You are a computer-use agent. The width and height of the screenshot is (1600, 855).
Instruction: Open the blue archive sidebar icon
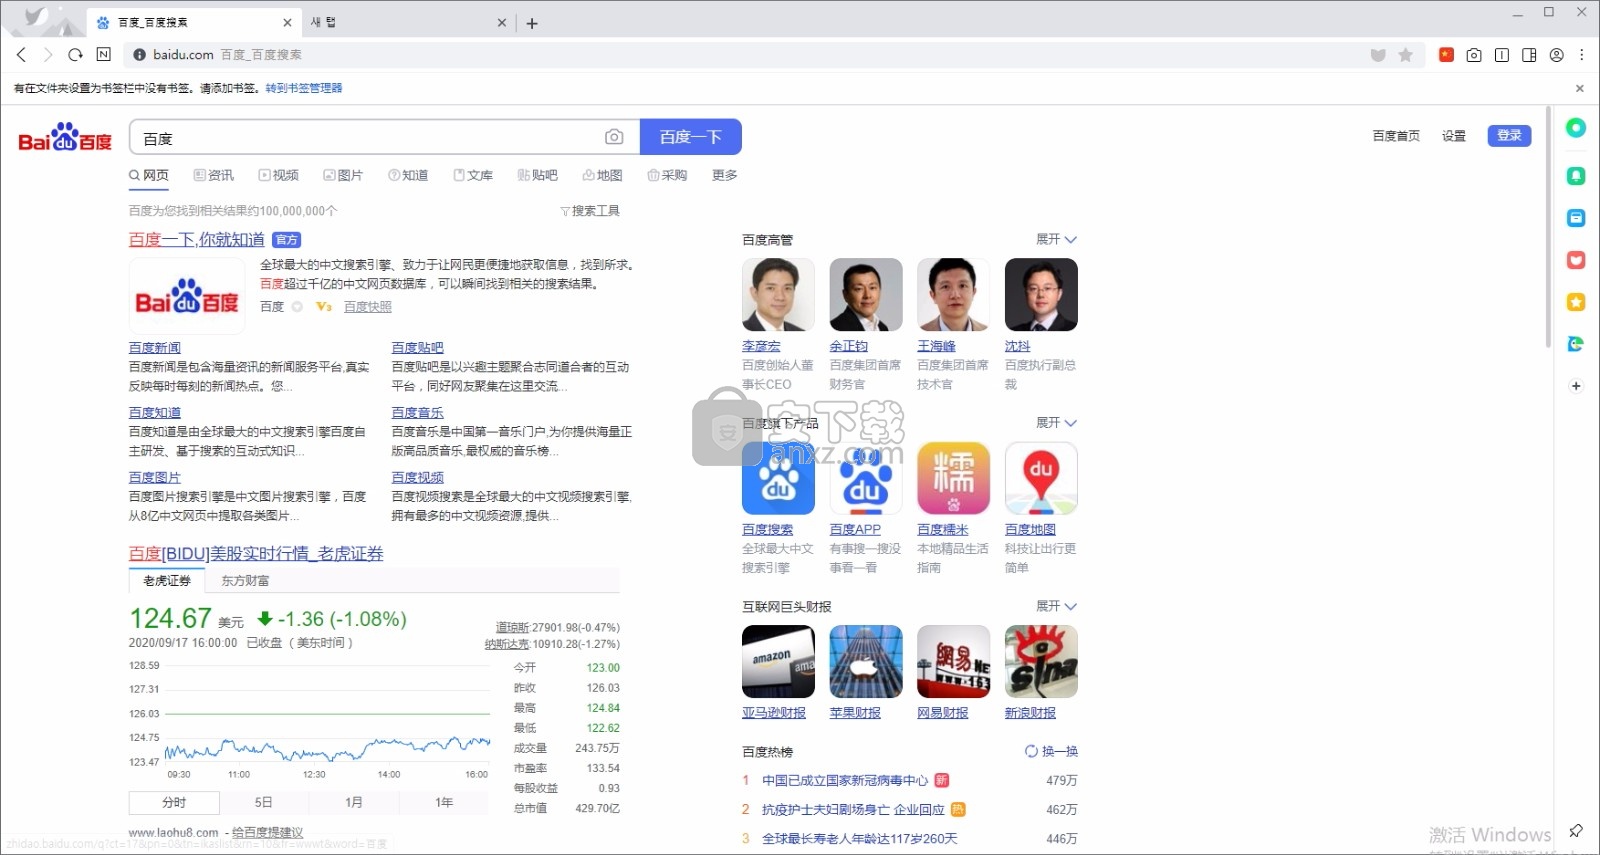click(x=1576, y=218)
